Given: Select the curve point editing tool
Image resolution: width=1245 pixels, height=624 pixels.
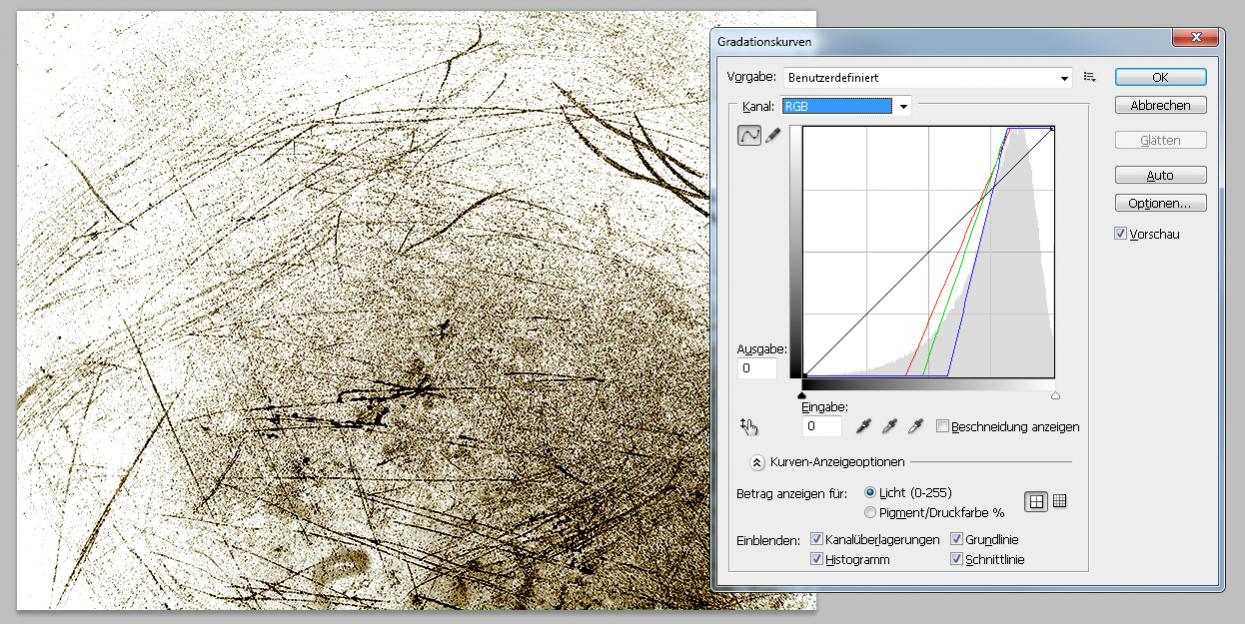Looking at the screenshot, I should (x=748, y=136).
